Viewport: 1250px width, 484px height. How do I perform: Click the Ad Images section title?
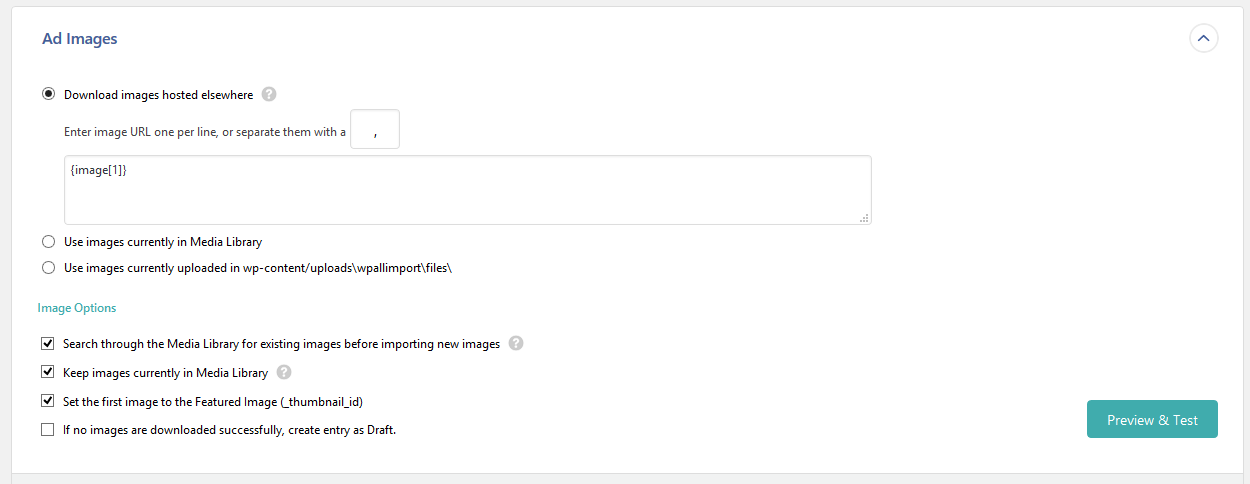tap(79, 39)
